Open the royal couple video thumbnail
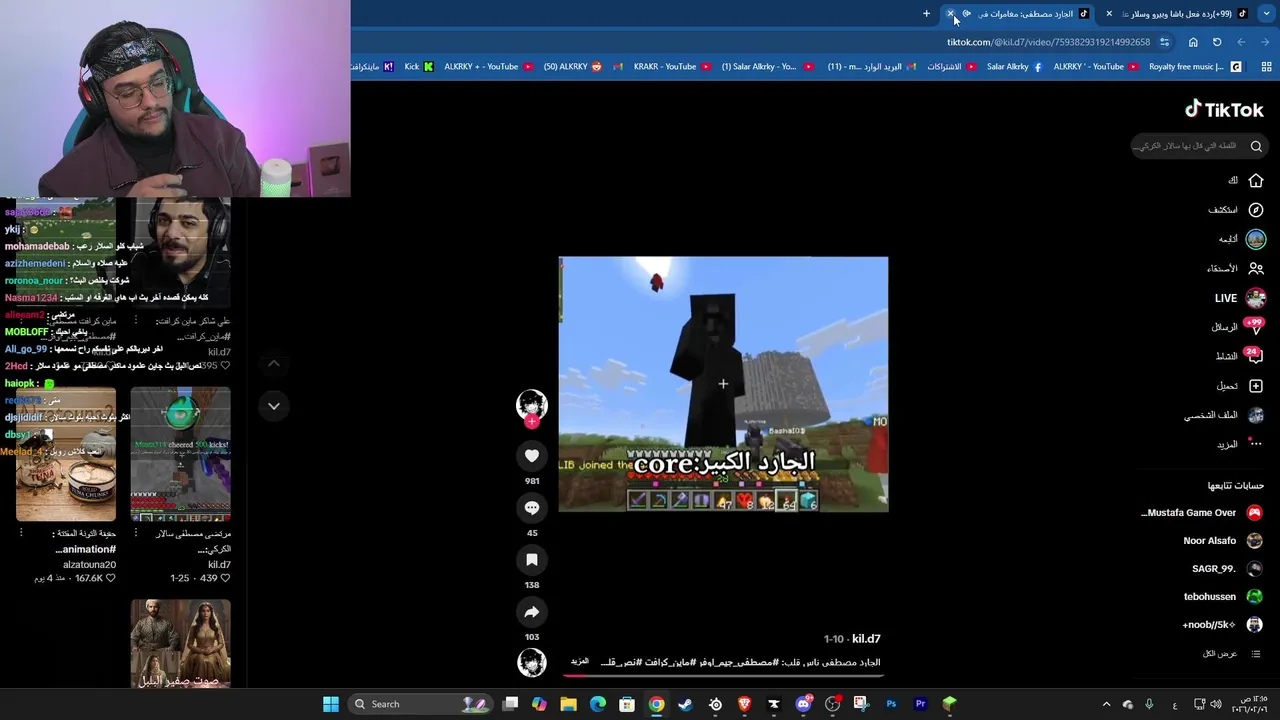This screenshot has width=1280, height=720. [x=181, y=644]
